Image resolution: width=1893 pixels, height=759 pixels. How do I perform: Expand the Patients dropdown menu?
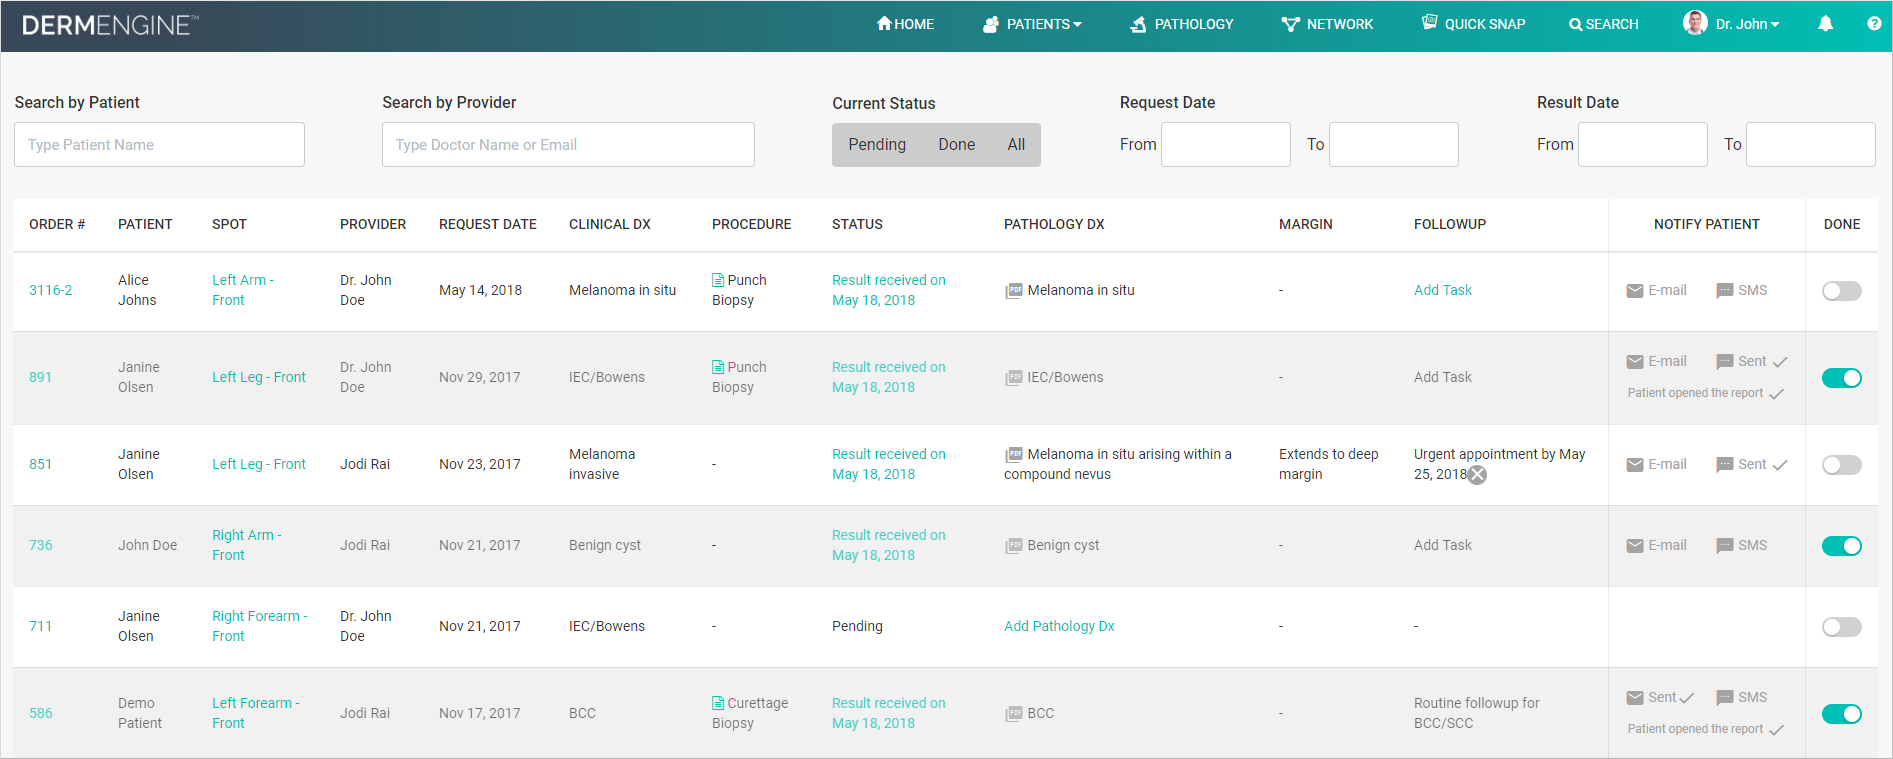point(1033,24)
